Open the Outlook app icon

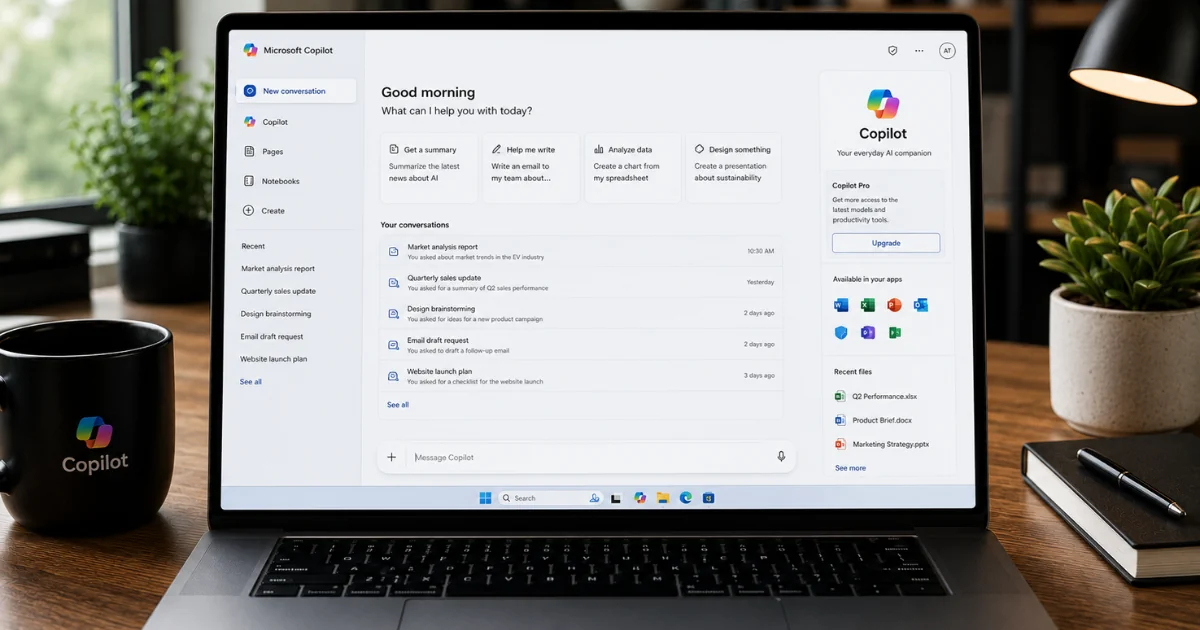click(921, 305)
